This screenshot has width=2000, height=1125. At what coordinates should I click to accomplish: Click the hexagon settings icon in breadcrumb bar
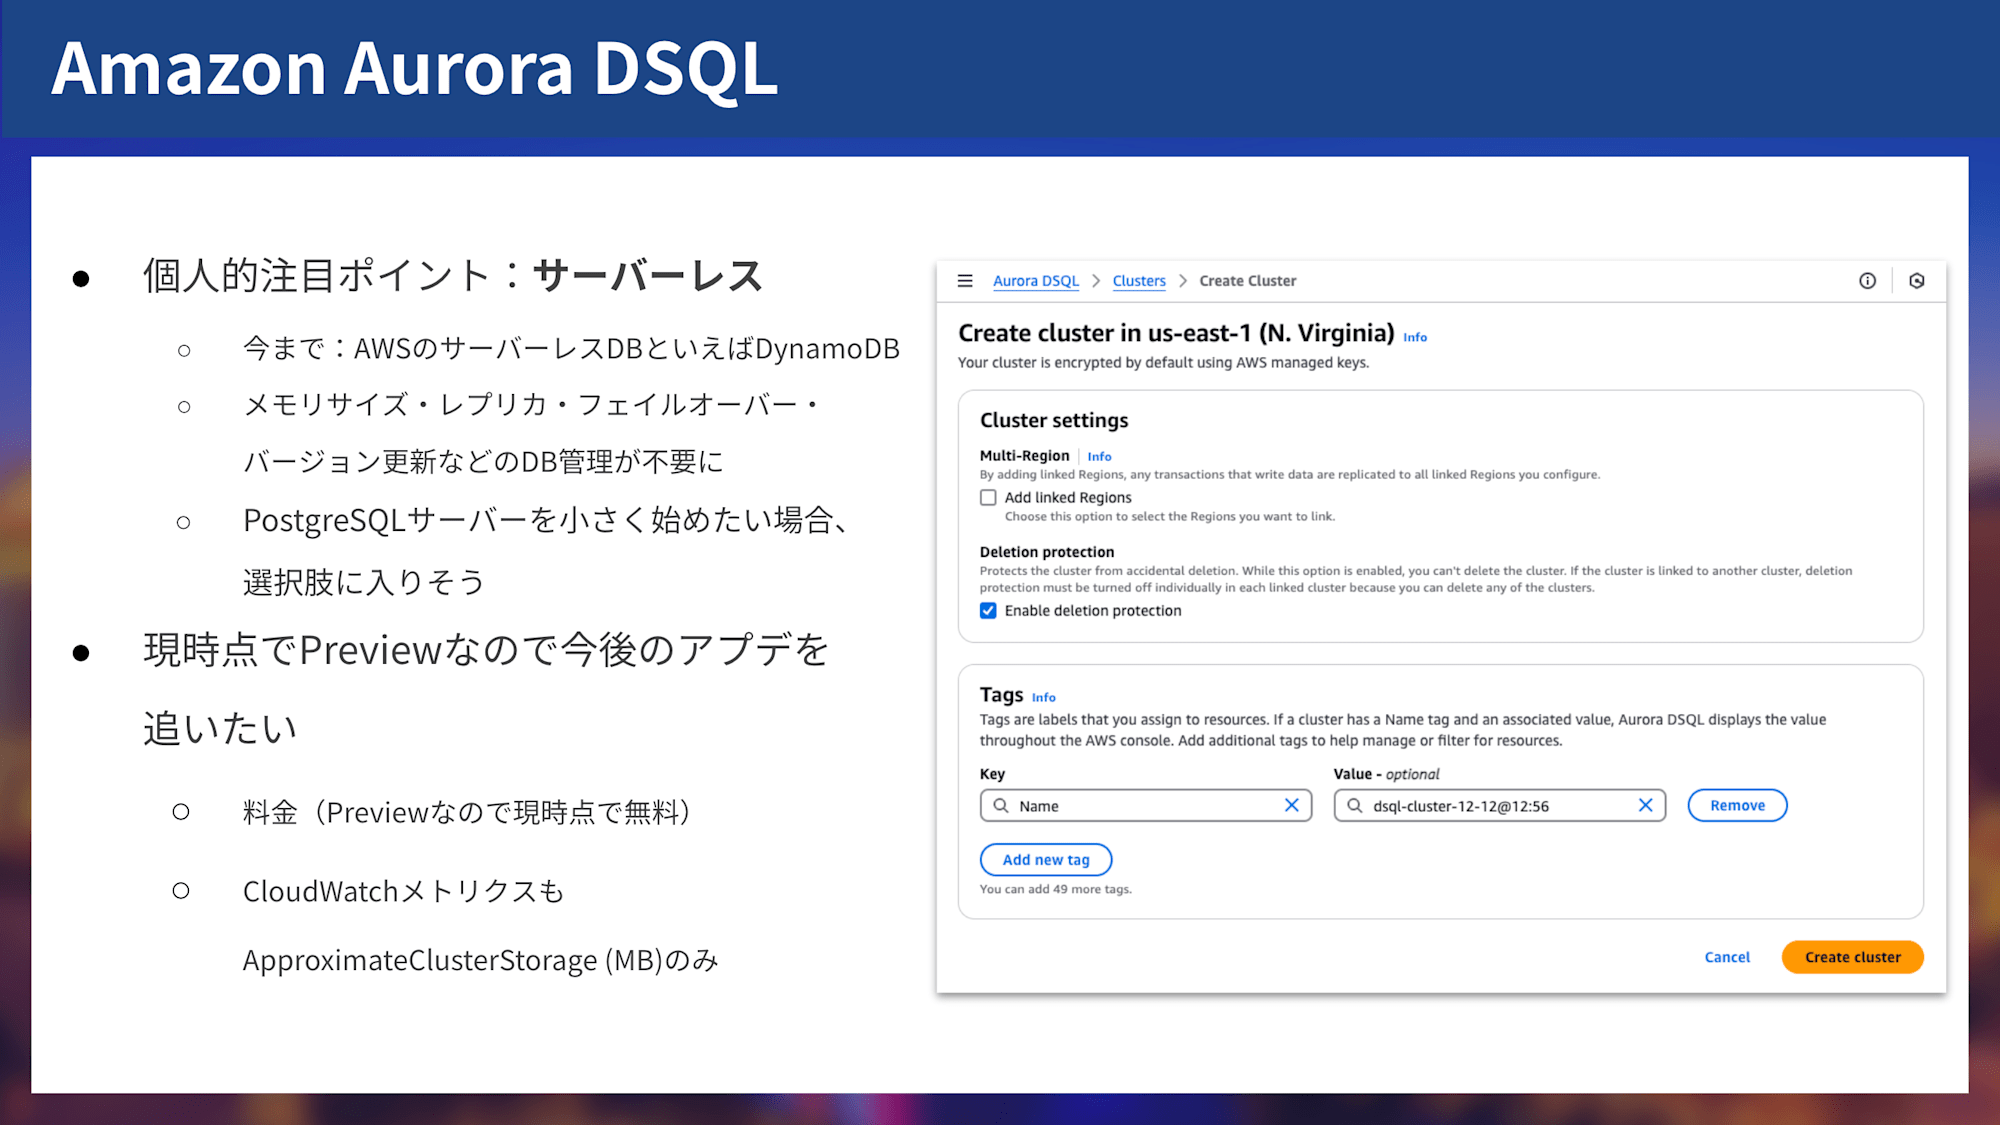coord(1916,281)
